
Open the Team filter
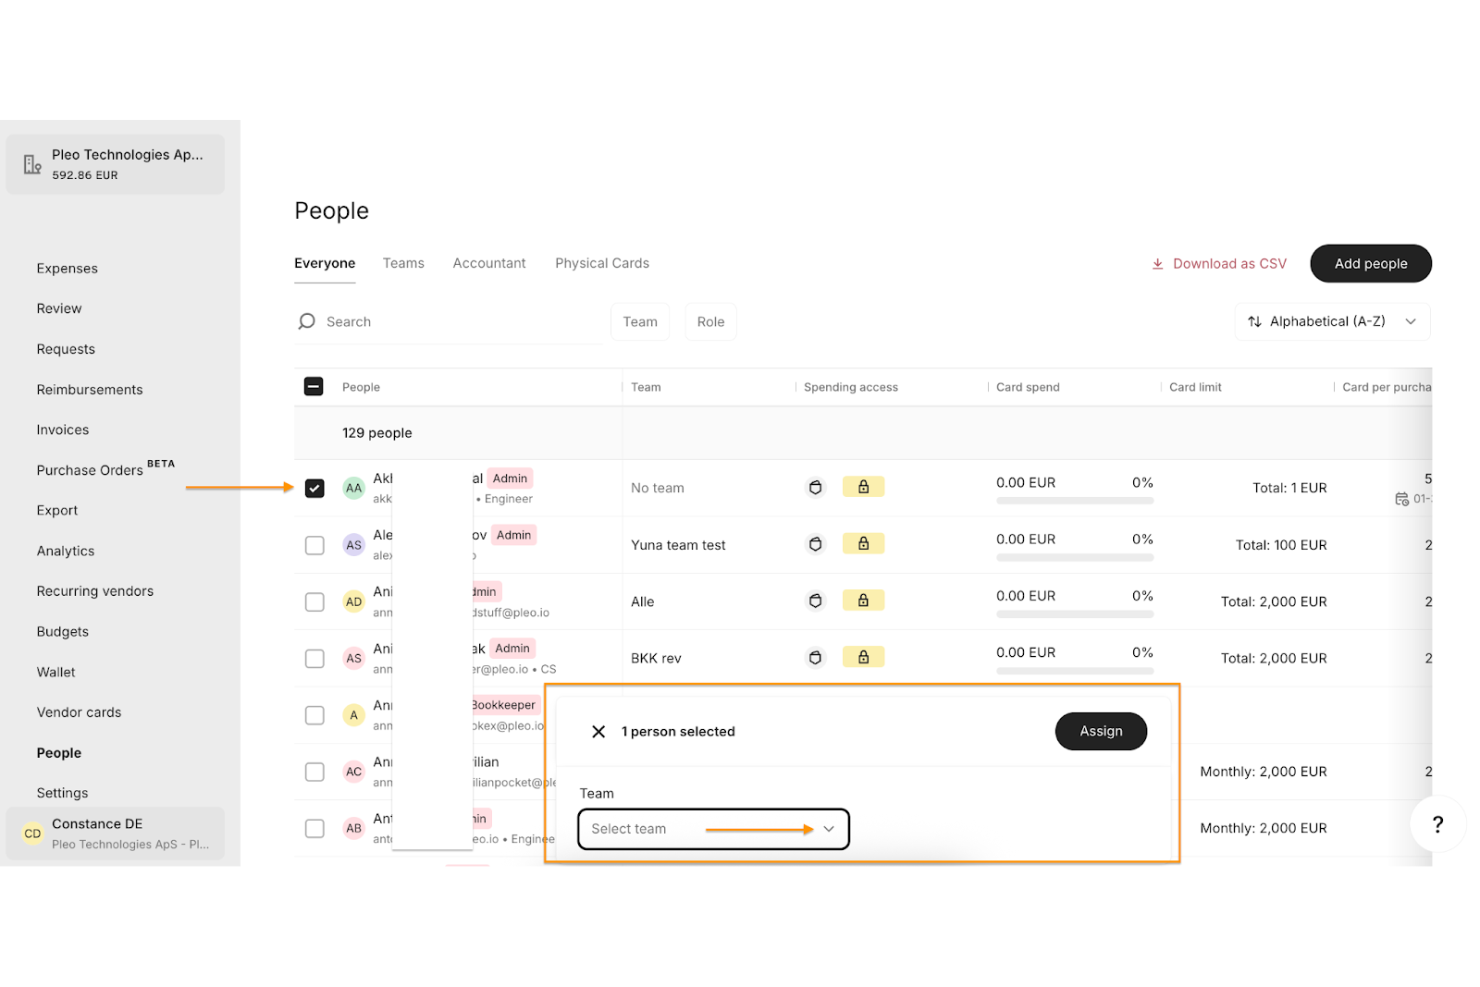(x=640, y=321)
